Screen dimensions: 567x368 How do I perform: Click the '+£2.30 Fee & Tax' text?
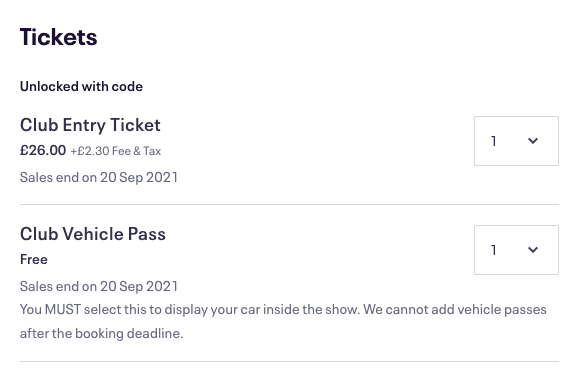point(116,151)
